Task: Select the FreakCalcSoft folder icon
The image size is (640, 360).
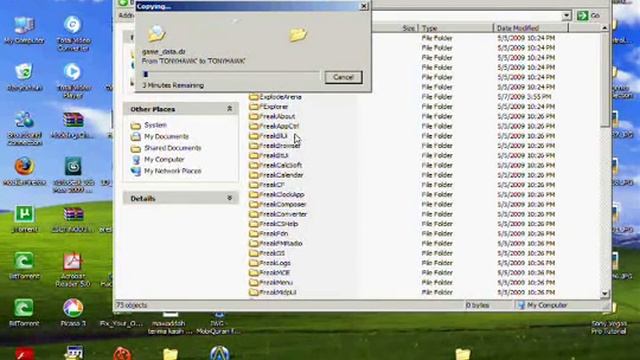Action: (254, 165)
